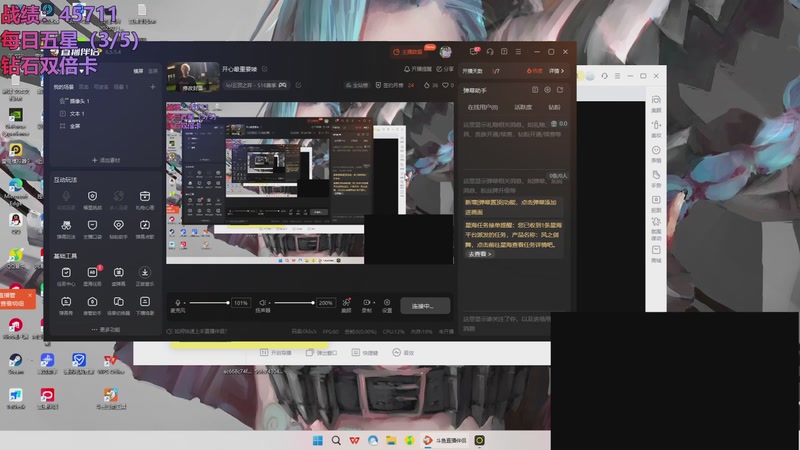Switch to 在线用户 tab
Viewport: 800px width, 450px height.
coord(483,107)
